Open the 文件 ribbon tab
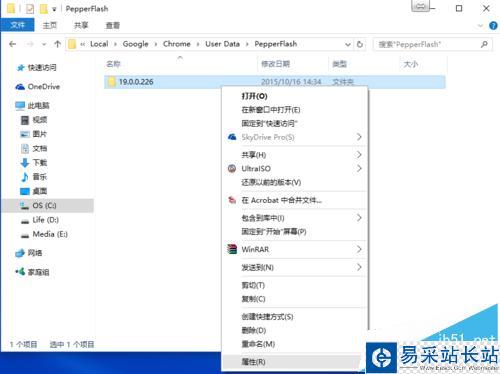Image resolution: width=500 pixels, height=374 pixels. pyautogui.click(x=17, y=25)
